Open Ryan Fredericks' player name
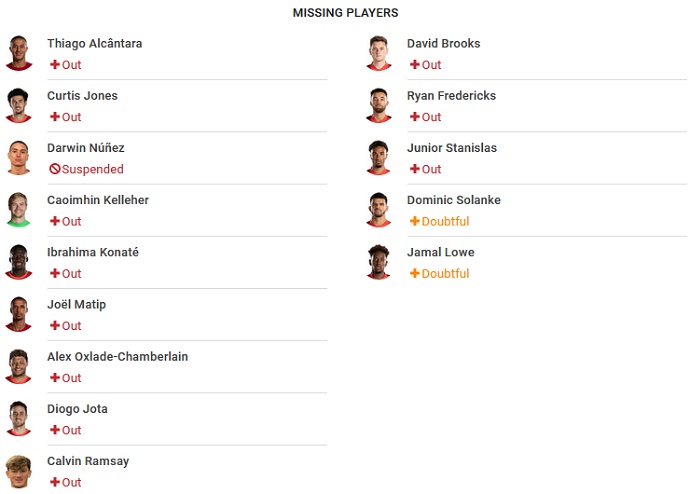Screen dimensions: 690x494 click(x=451, y=96)
